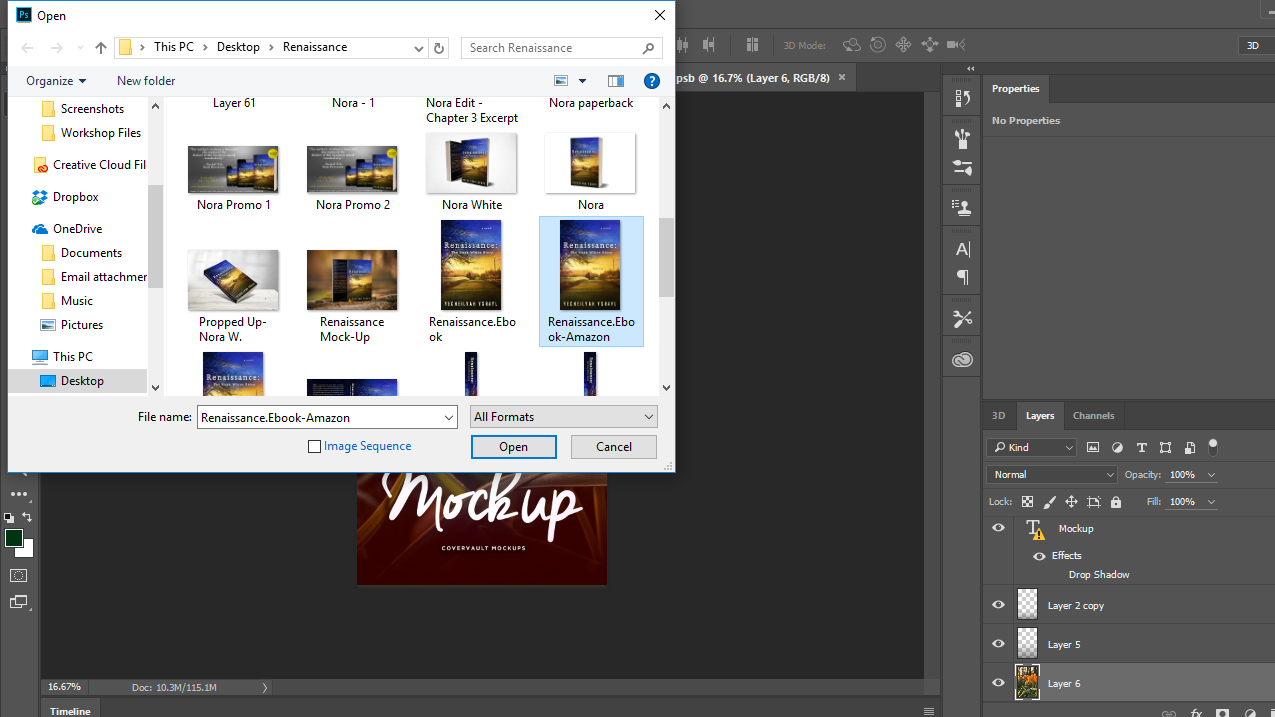Open the Character panel icon
This screenshot has width=1275, height=717.
(x=962, y=249)
